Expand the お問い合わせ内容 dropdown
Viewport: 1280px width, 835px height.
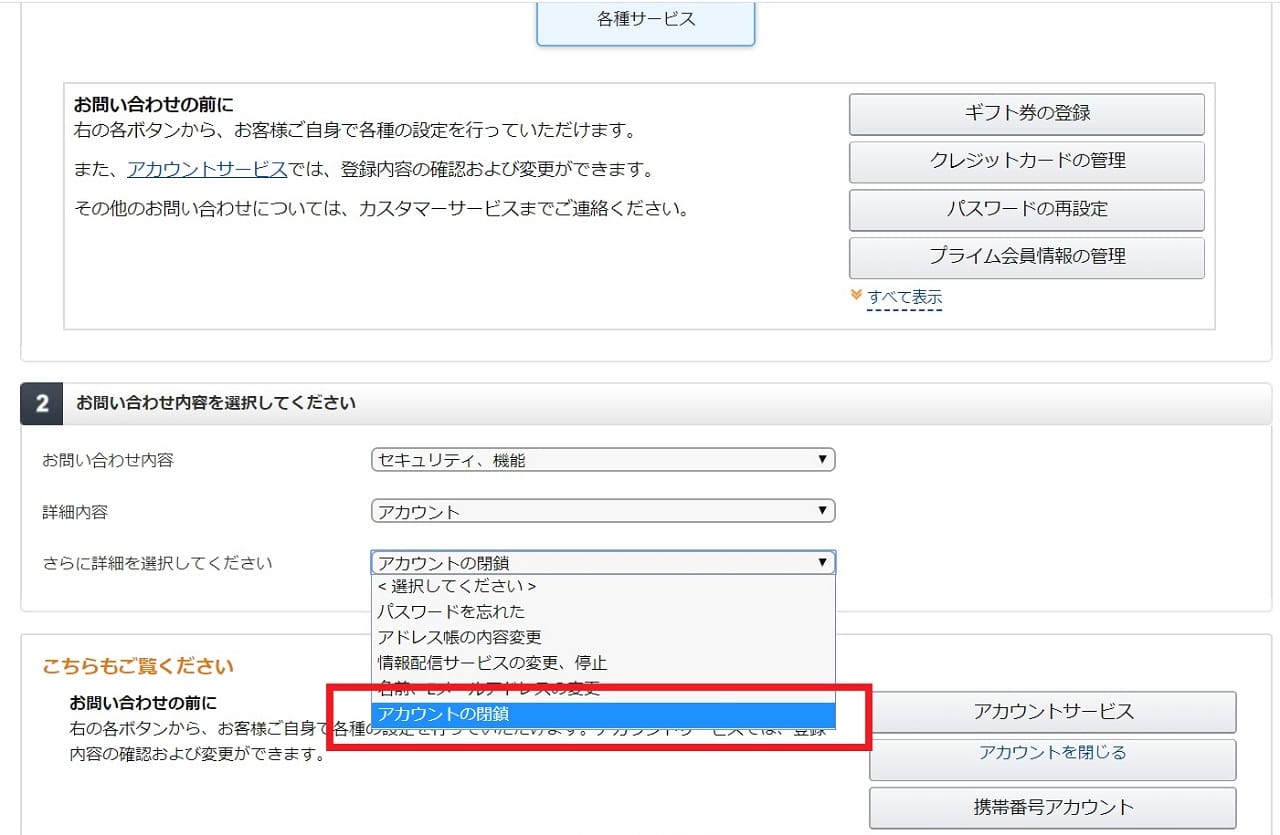(602, 460)
